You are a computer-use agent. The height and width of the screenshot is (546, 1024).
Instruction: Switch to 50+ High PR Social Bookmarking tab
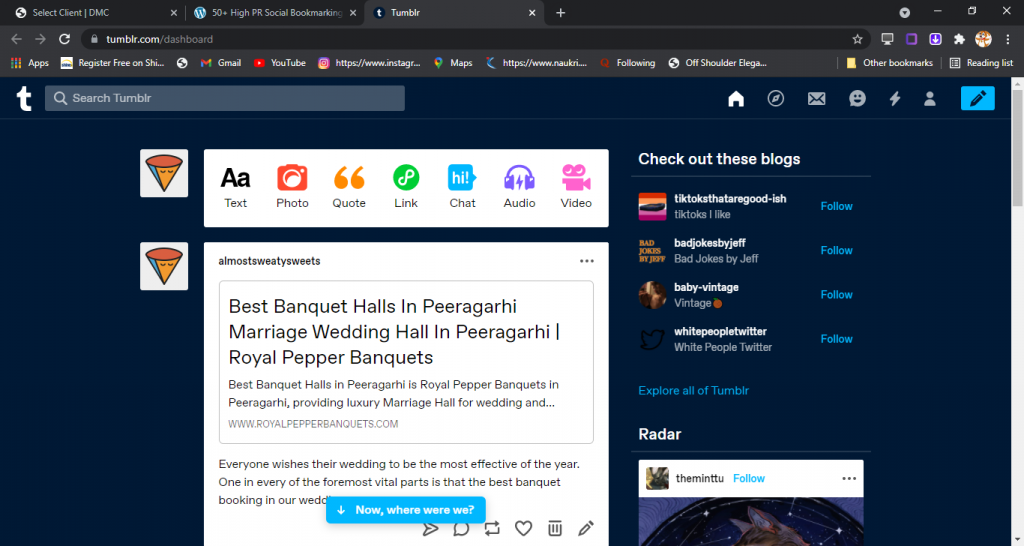(x=276, y=12)
